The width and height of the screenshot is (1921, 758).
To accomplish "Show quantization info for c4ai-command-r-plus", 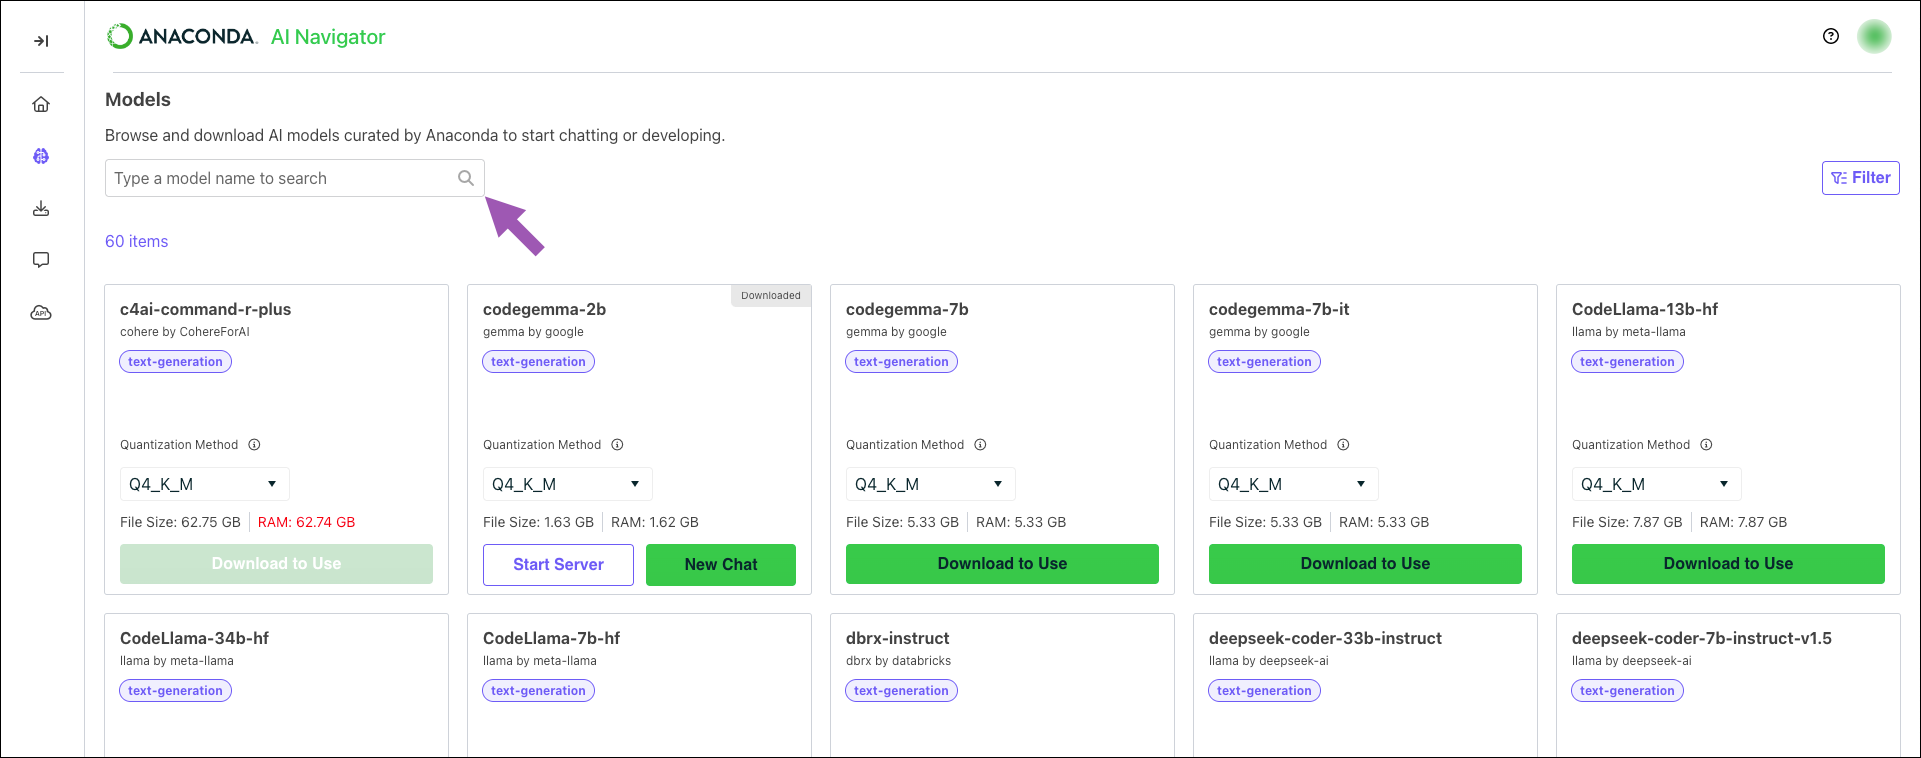I will coord(254,445).
